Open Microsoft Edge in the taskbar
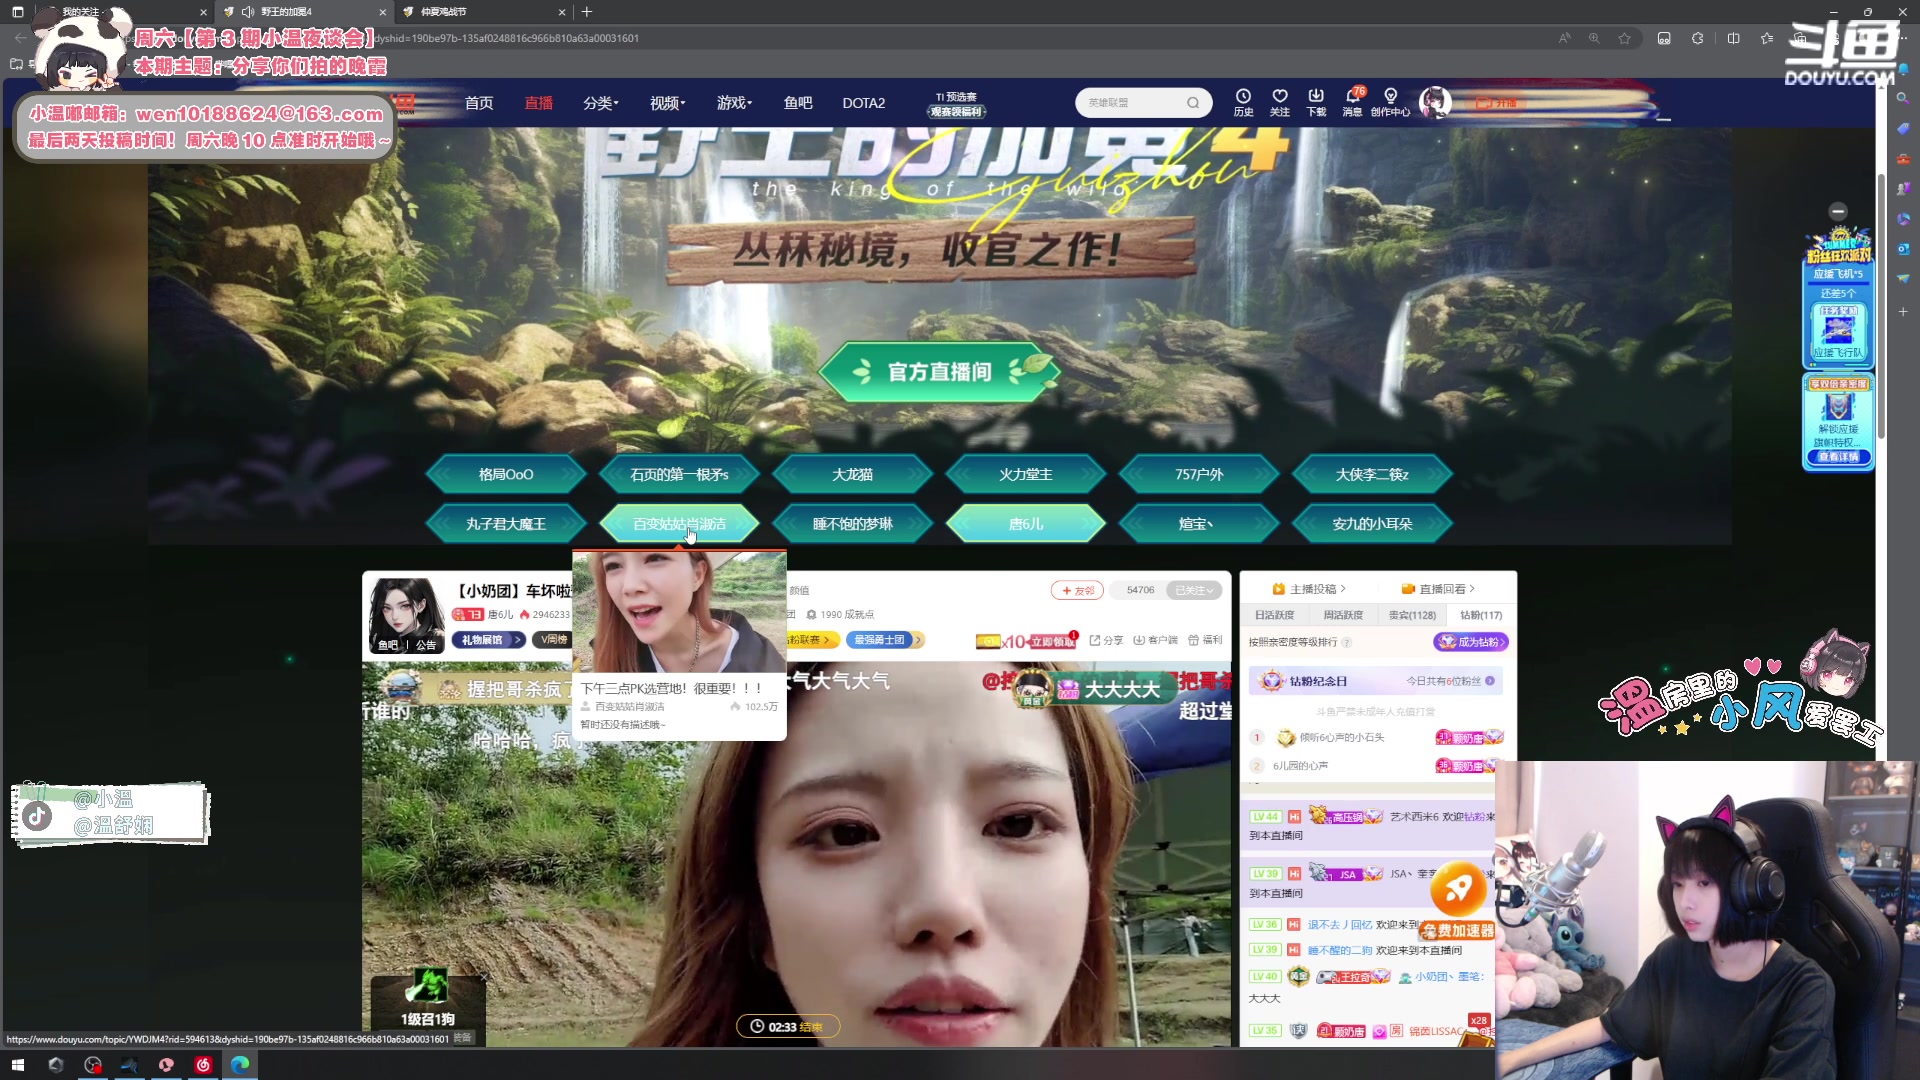 click(x=240, y=1065)
